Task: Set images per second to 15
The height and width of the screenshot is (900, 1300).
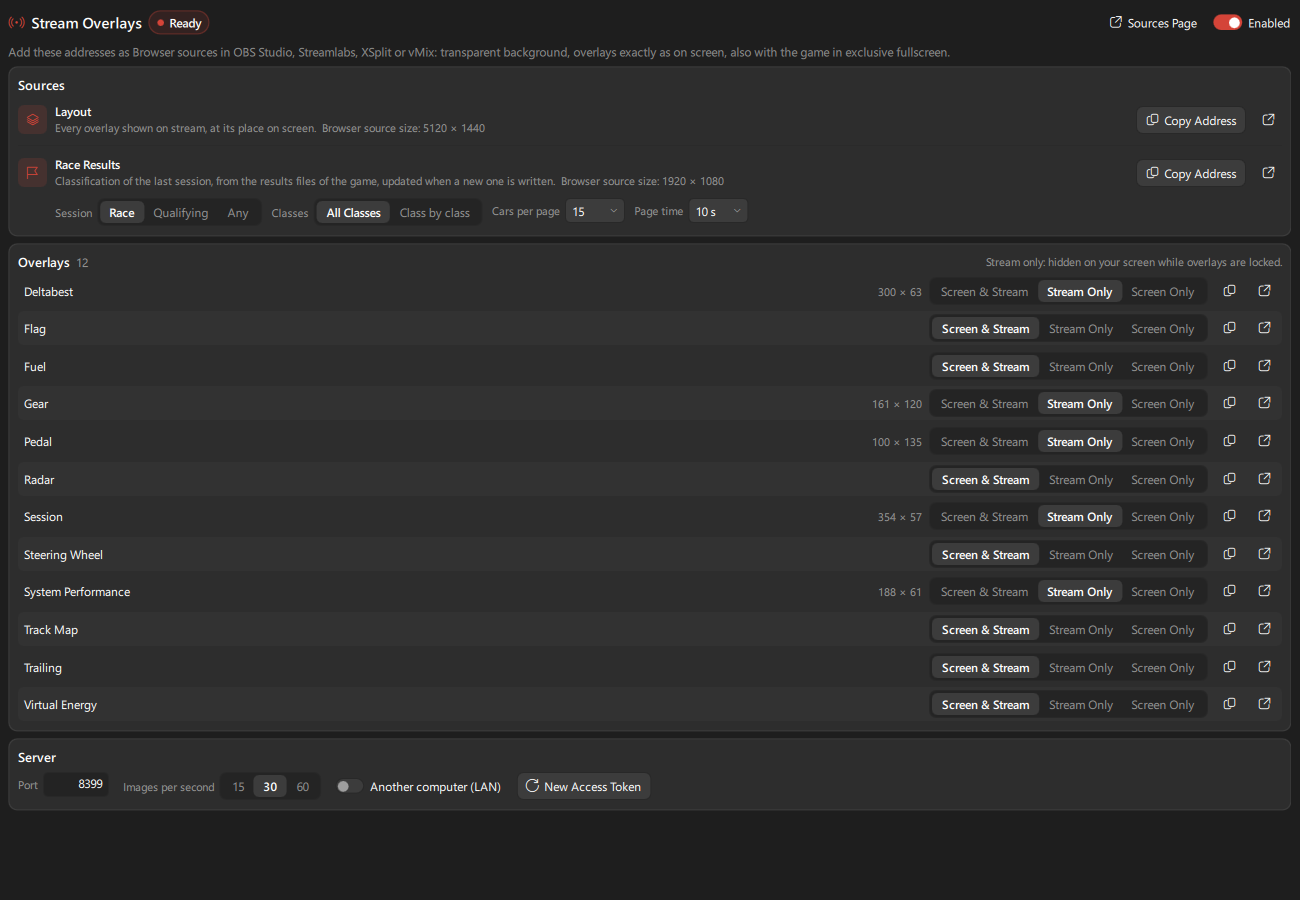Action: (238, 787)
